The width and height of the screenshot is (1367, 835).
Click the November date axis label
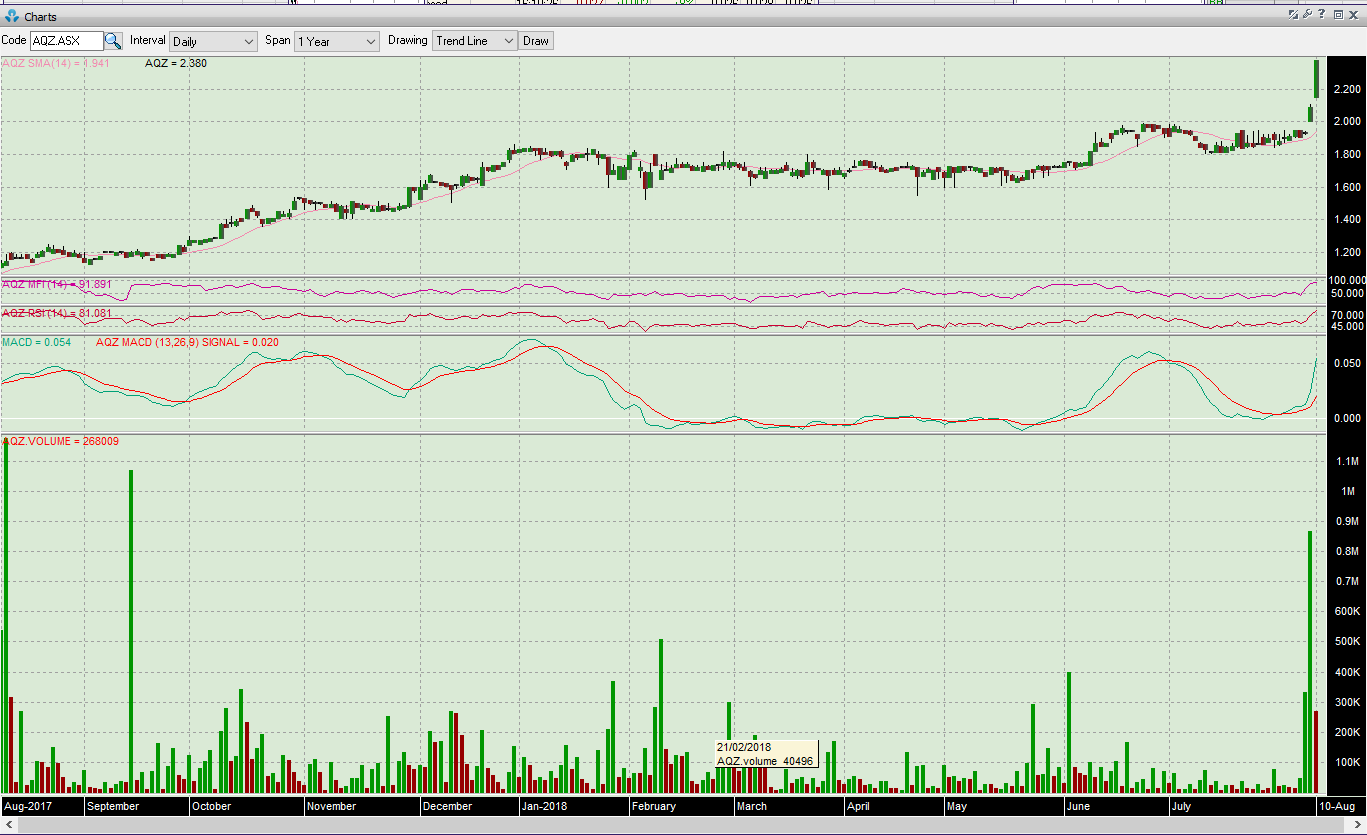click(x=331, y=806)
